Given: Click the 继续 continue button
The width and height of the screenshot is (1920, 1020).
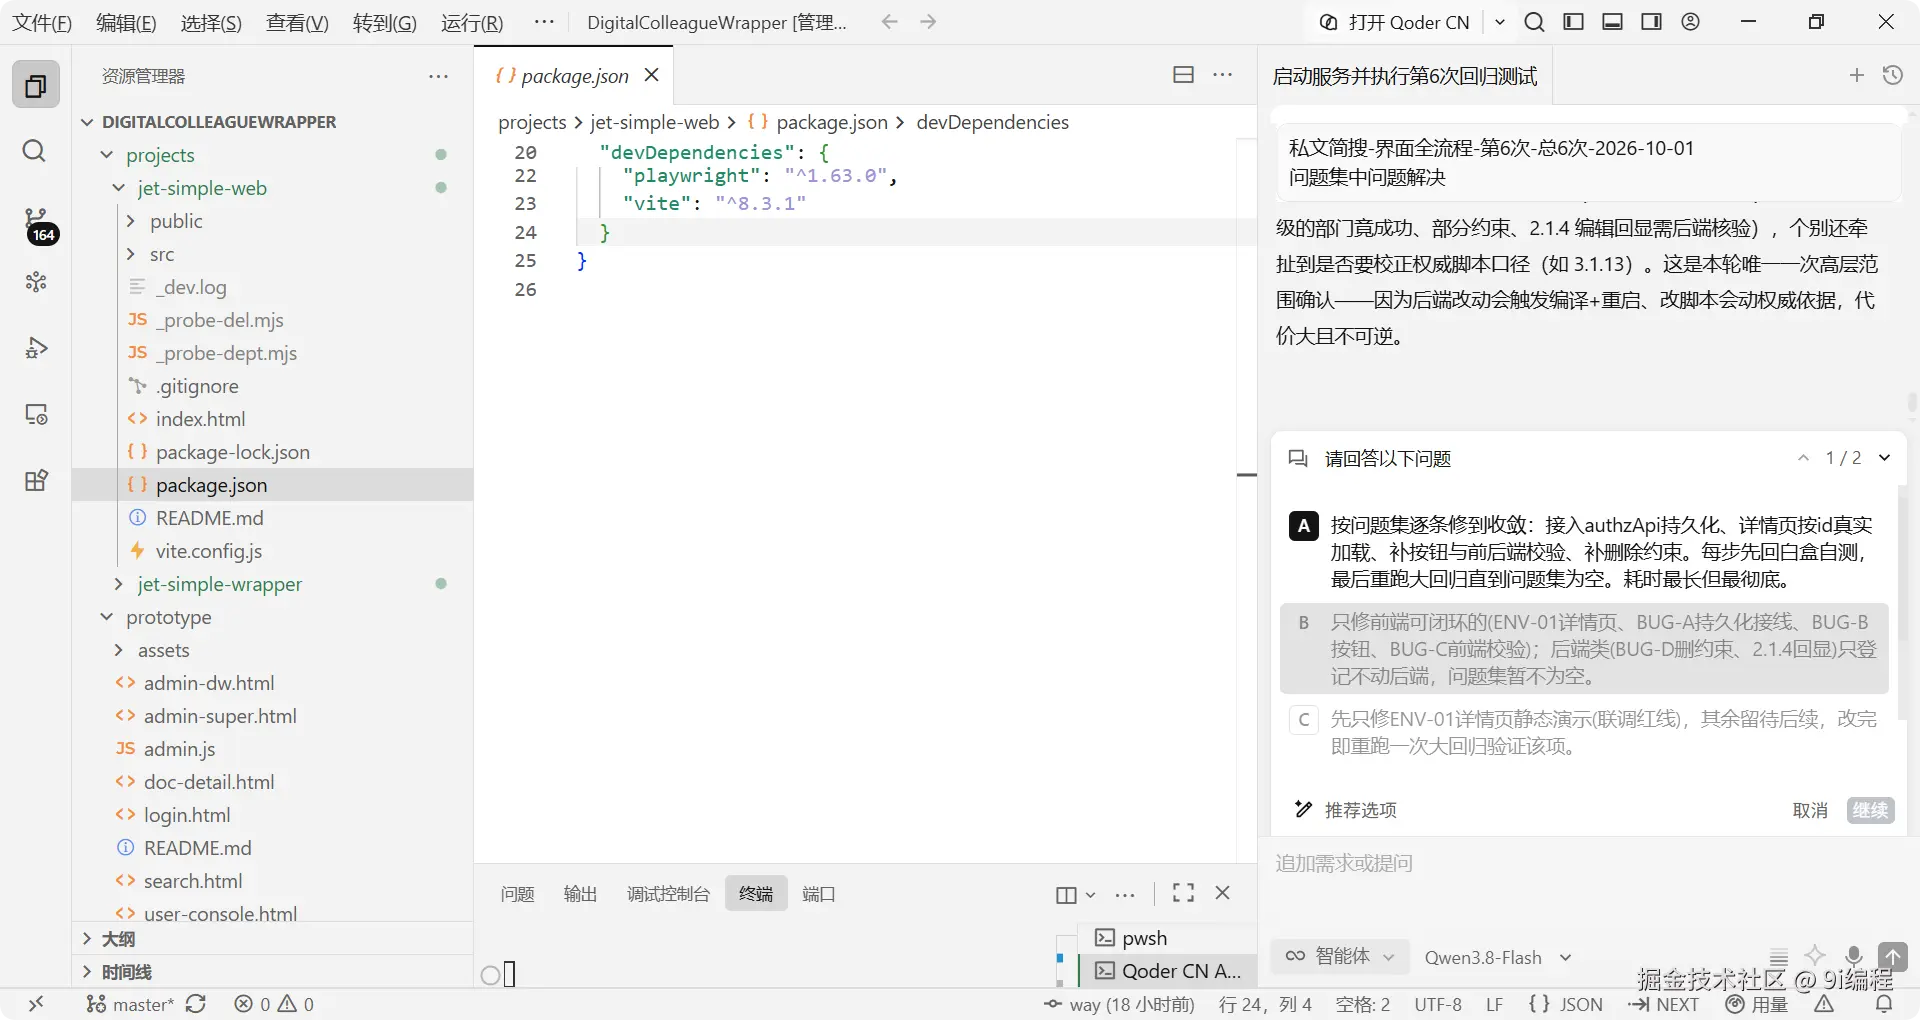Looking at the screenshot, I should (1870, 810).
